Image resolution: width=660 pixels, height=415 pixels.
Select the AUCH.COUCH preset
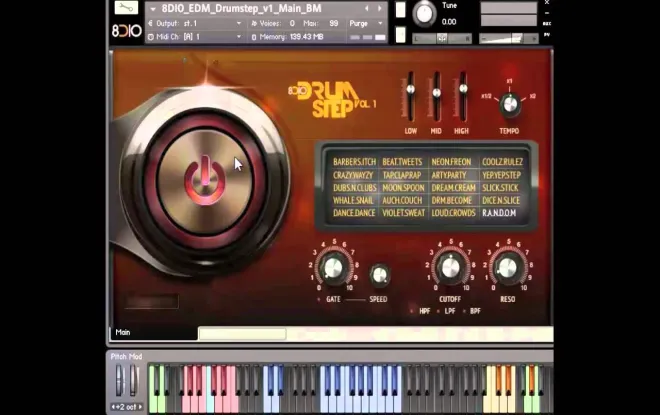(x=402, y=200)
